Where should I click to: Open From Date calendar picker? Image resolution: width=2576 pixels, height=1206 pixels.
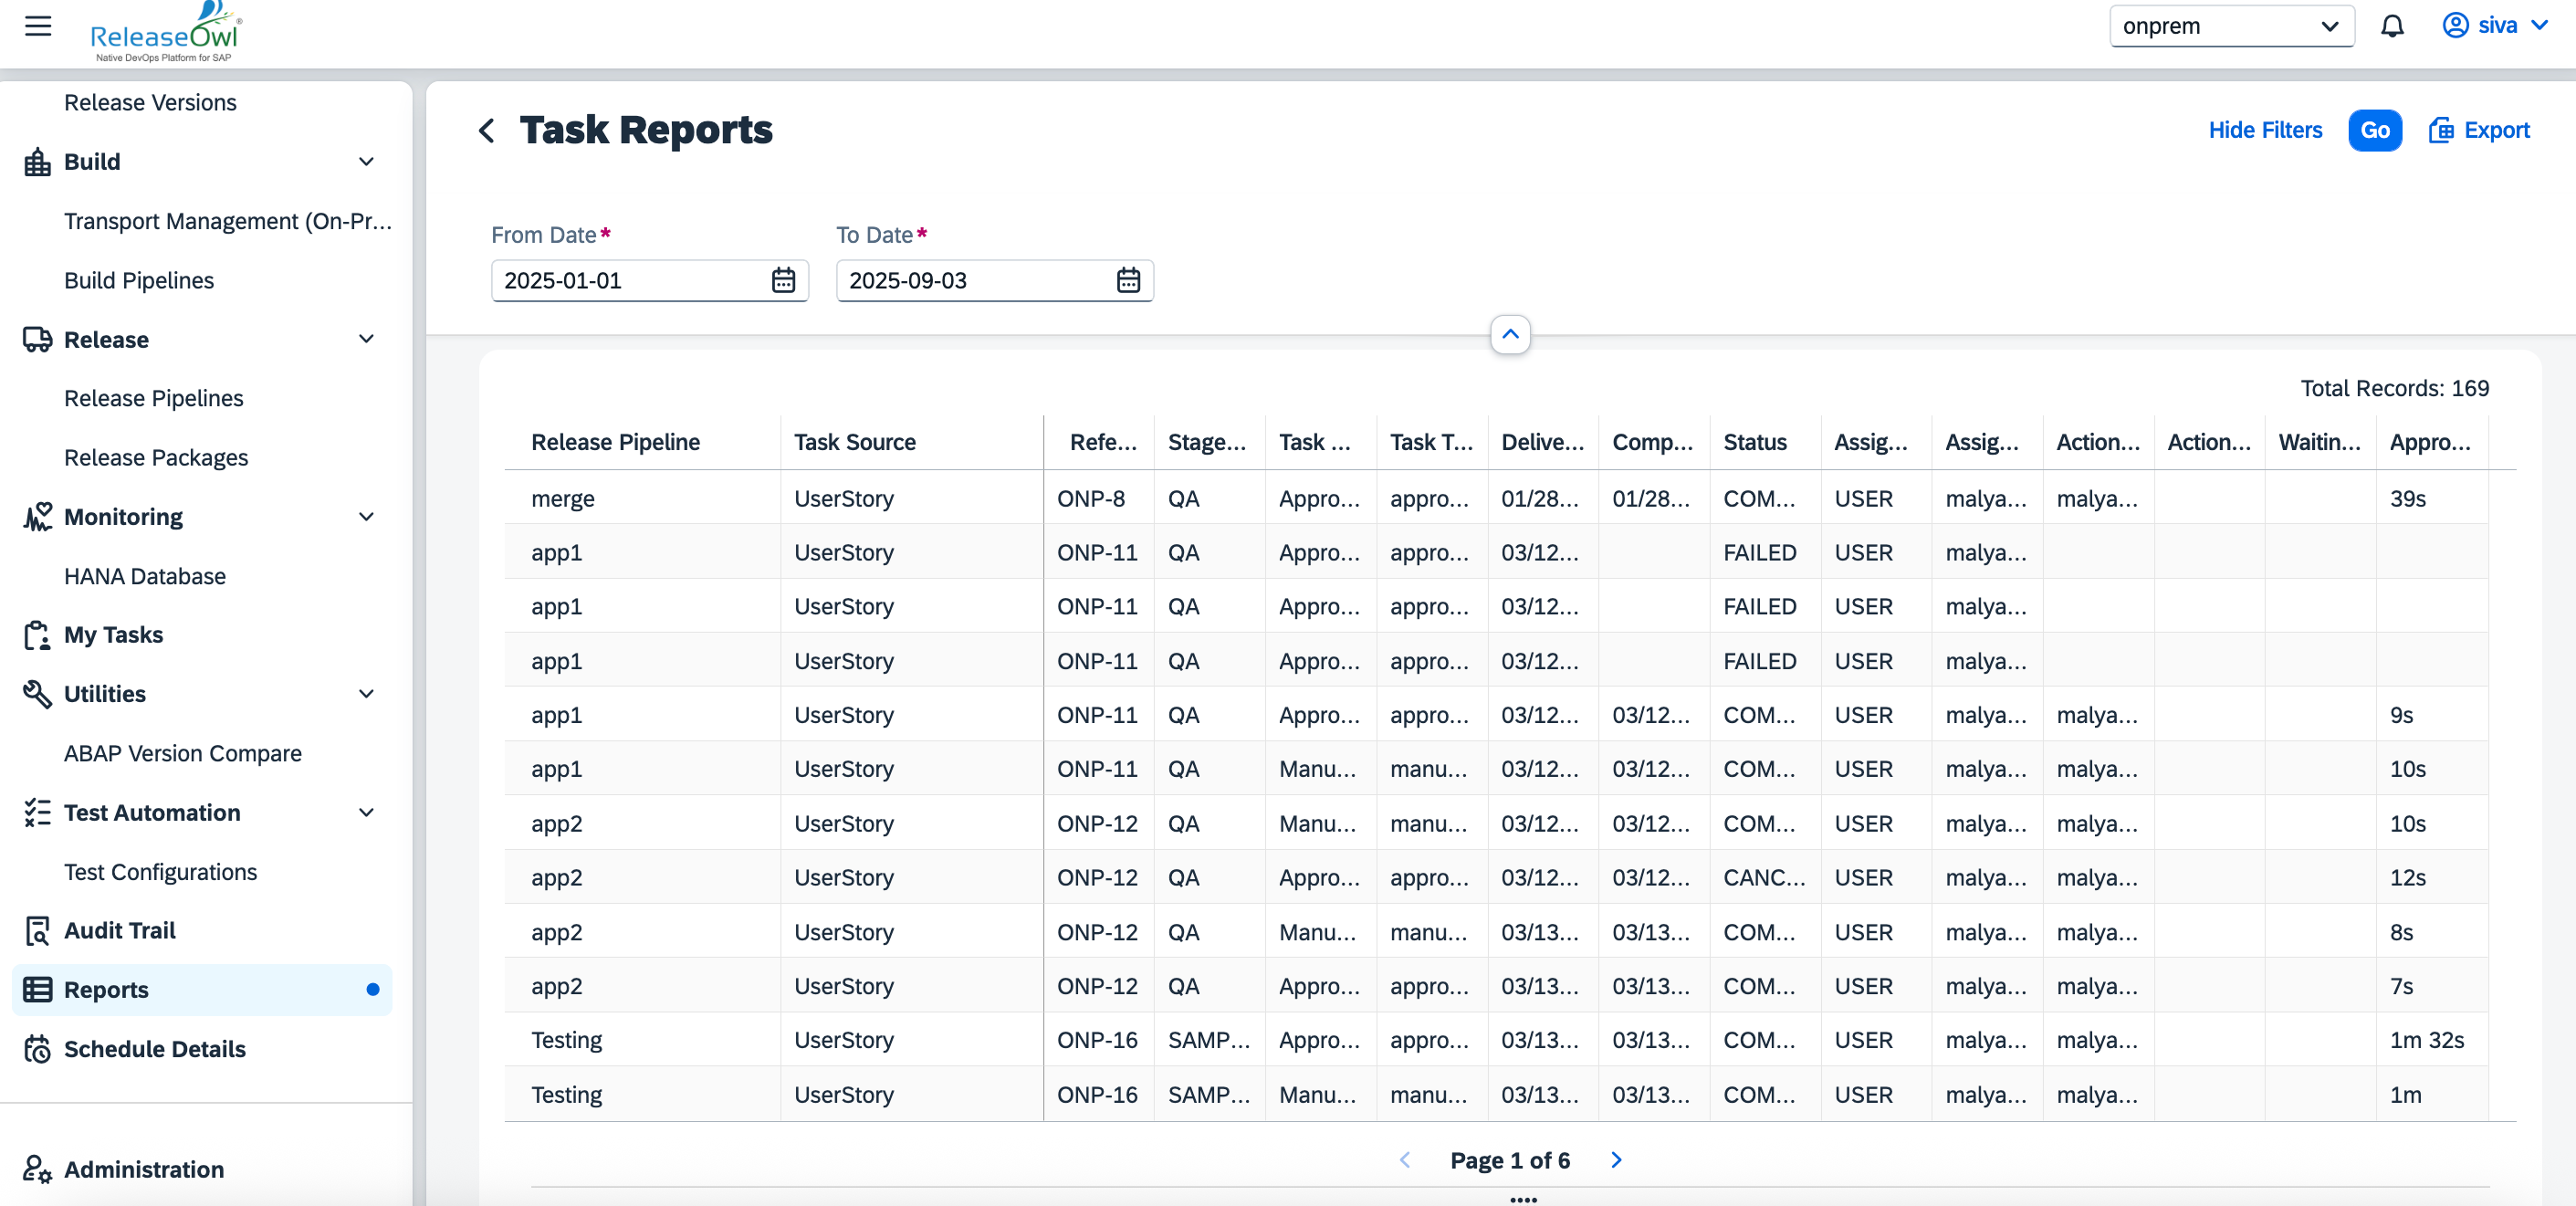click(783, 281)
